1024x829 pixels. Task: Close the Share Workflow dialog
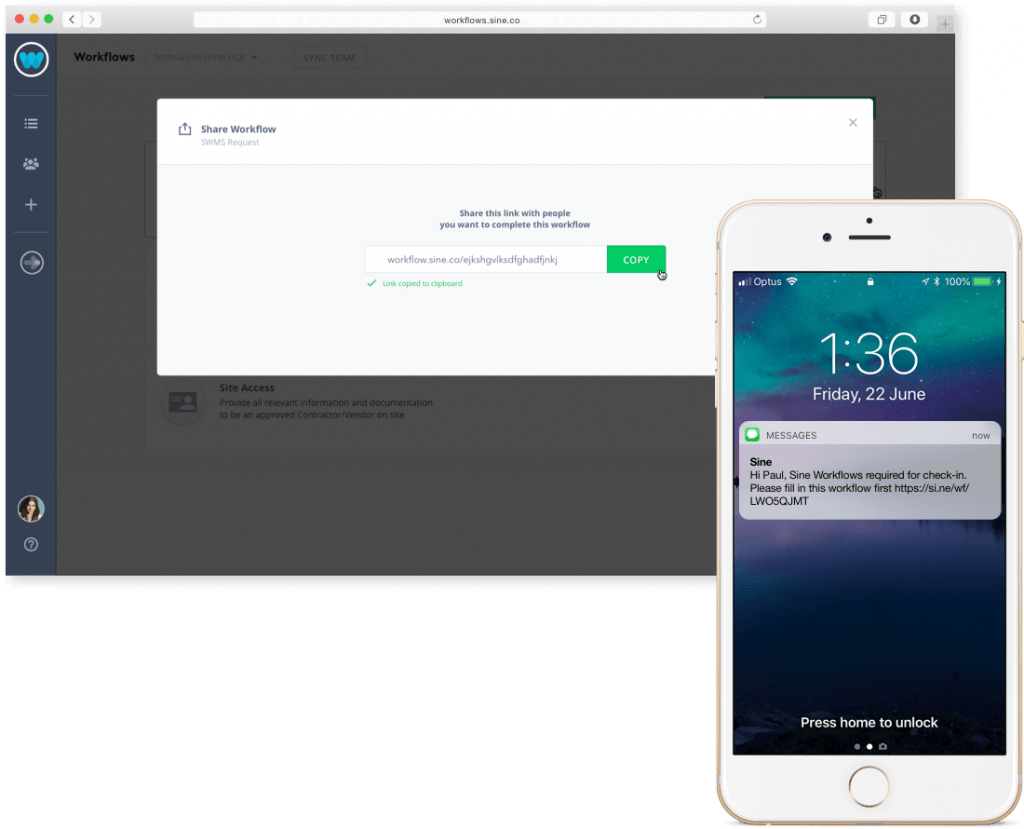point(852,122)
